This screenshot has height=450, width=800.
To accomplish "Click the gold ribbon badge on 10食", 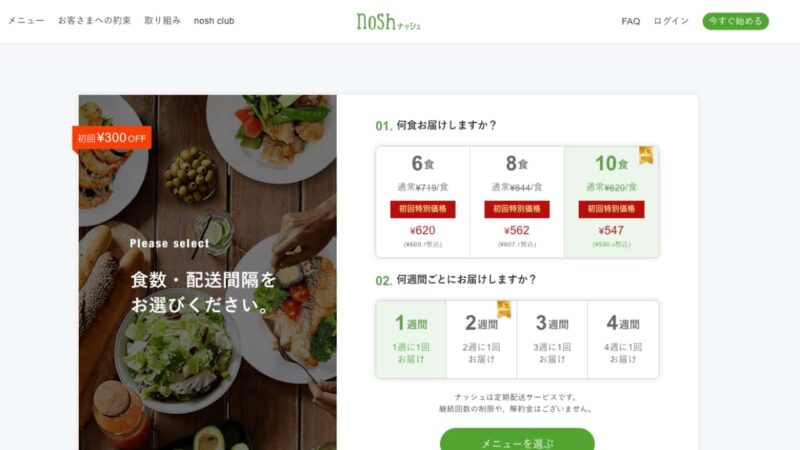I will pos(646,155).
